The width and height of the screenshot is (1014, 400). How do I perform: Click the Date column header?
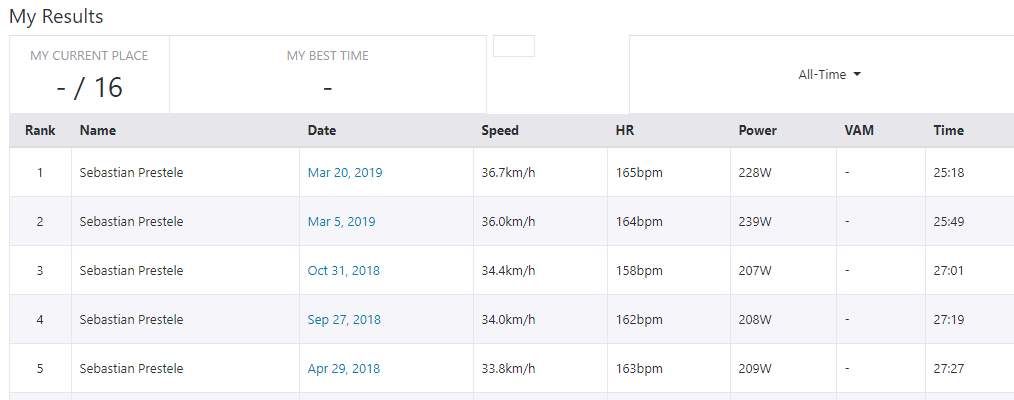pyautogui.click(x=322, y=131)
